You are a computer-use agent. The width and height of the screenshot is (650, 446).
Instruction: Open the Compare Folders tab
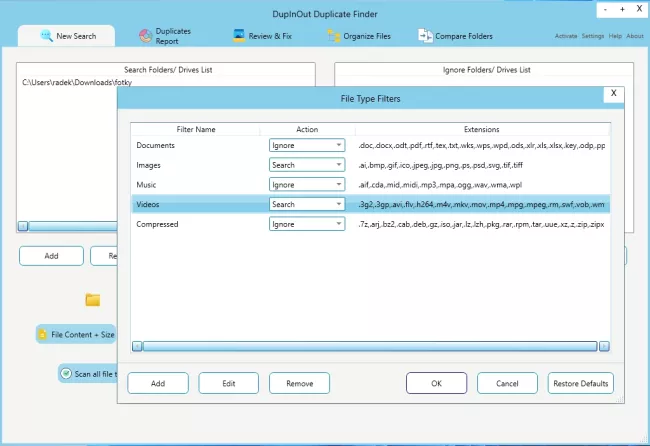(x=455, y=36)
